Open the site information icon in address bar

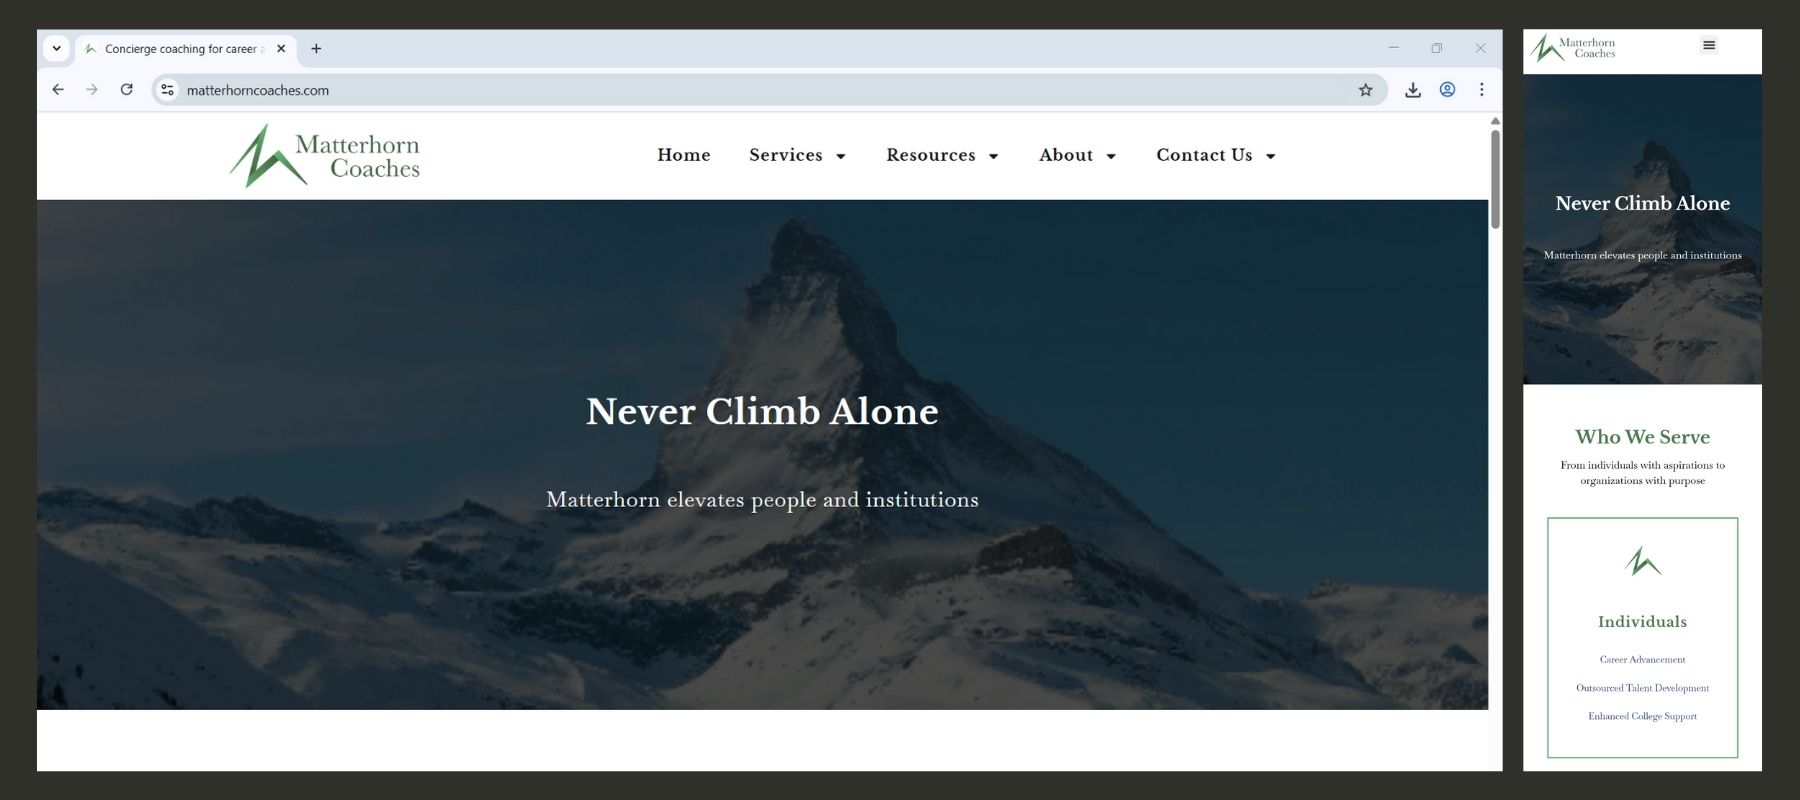(167, 90)
